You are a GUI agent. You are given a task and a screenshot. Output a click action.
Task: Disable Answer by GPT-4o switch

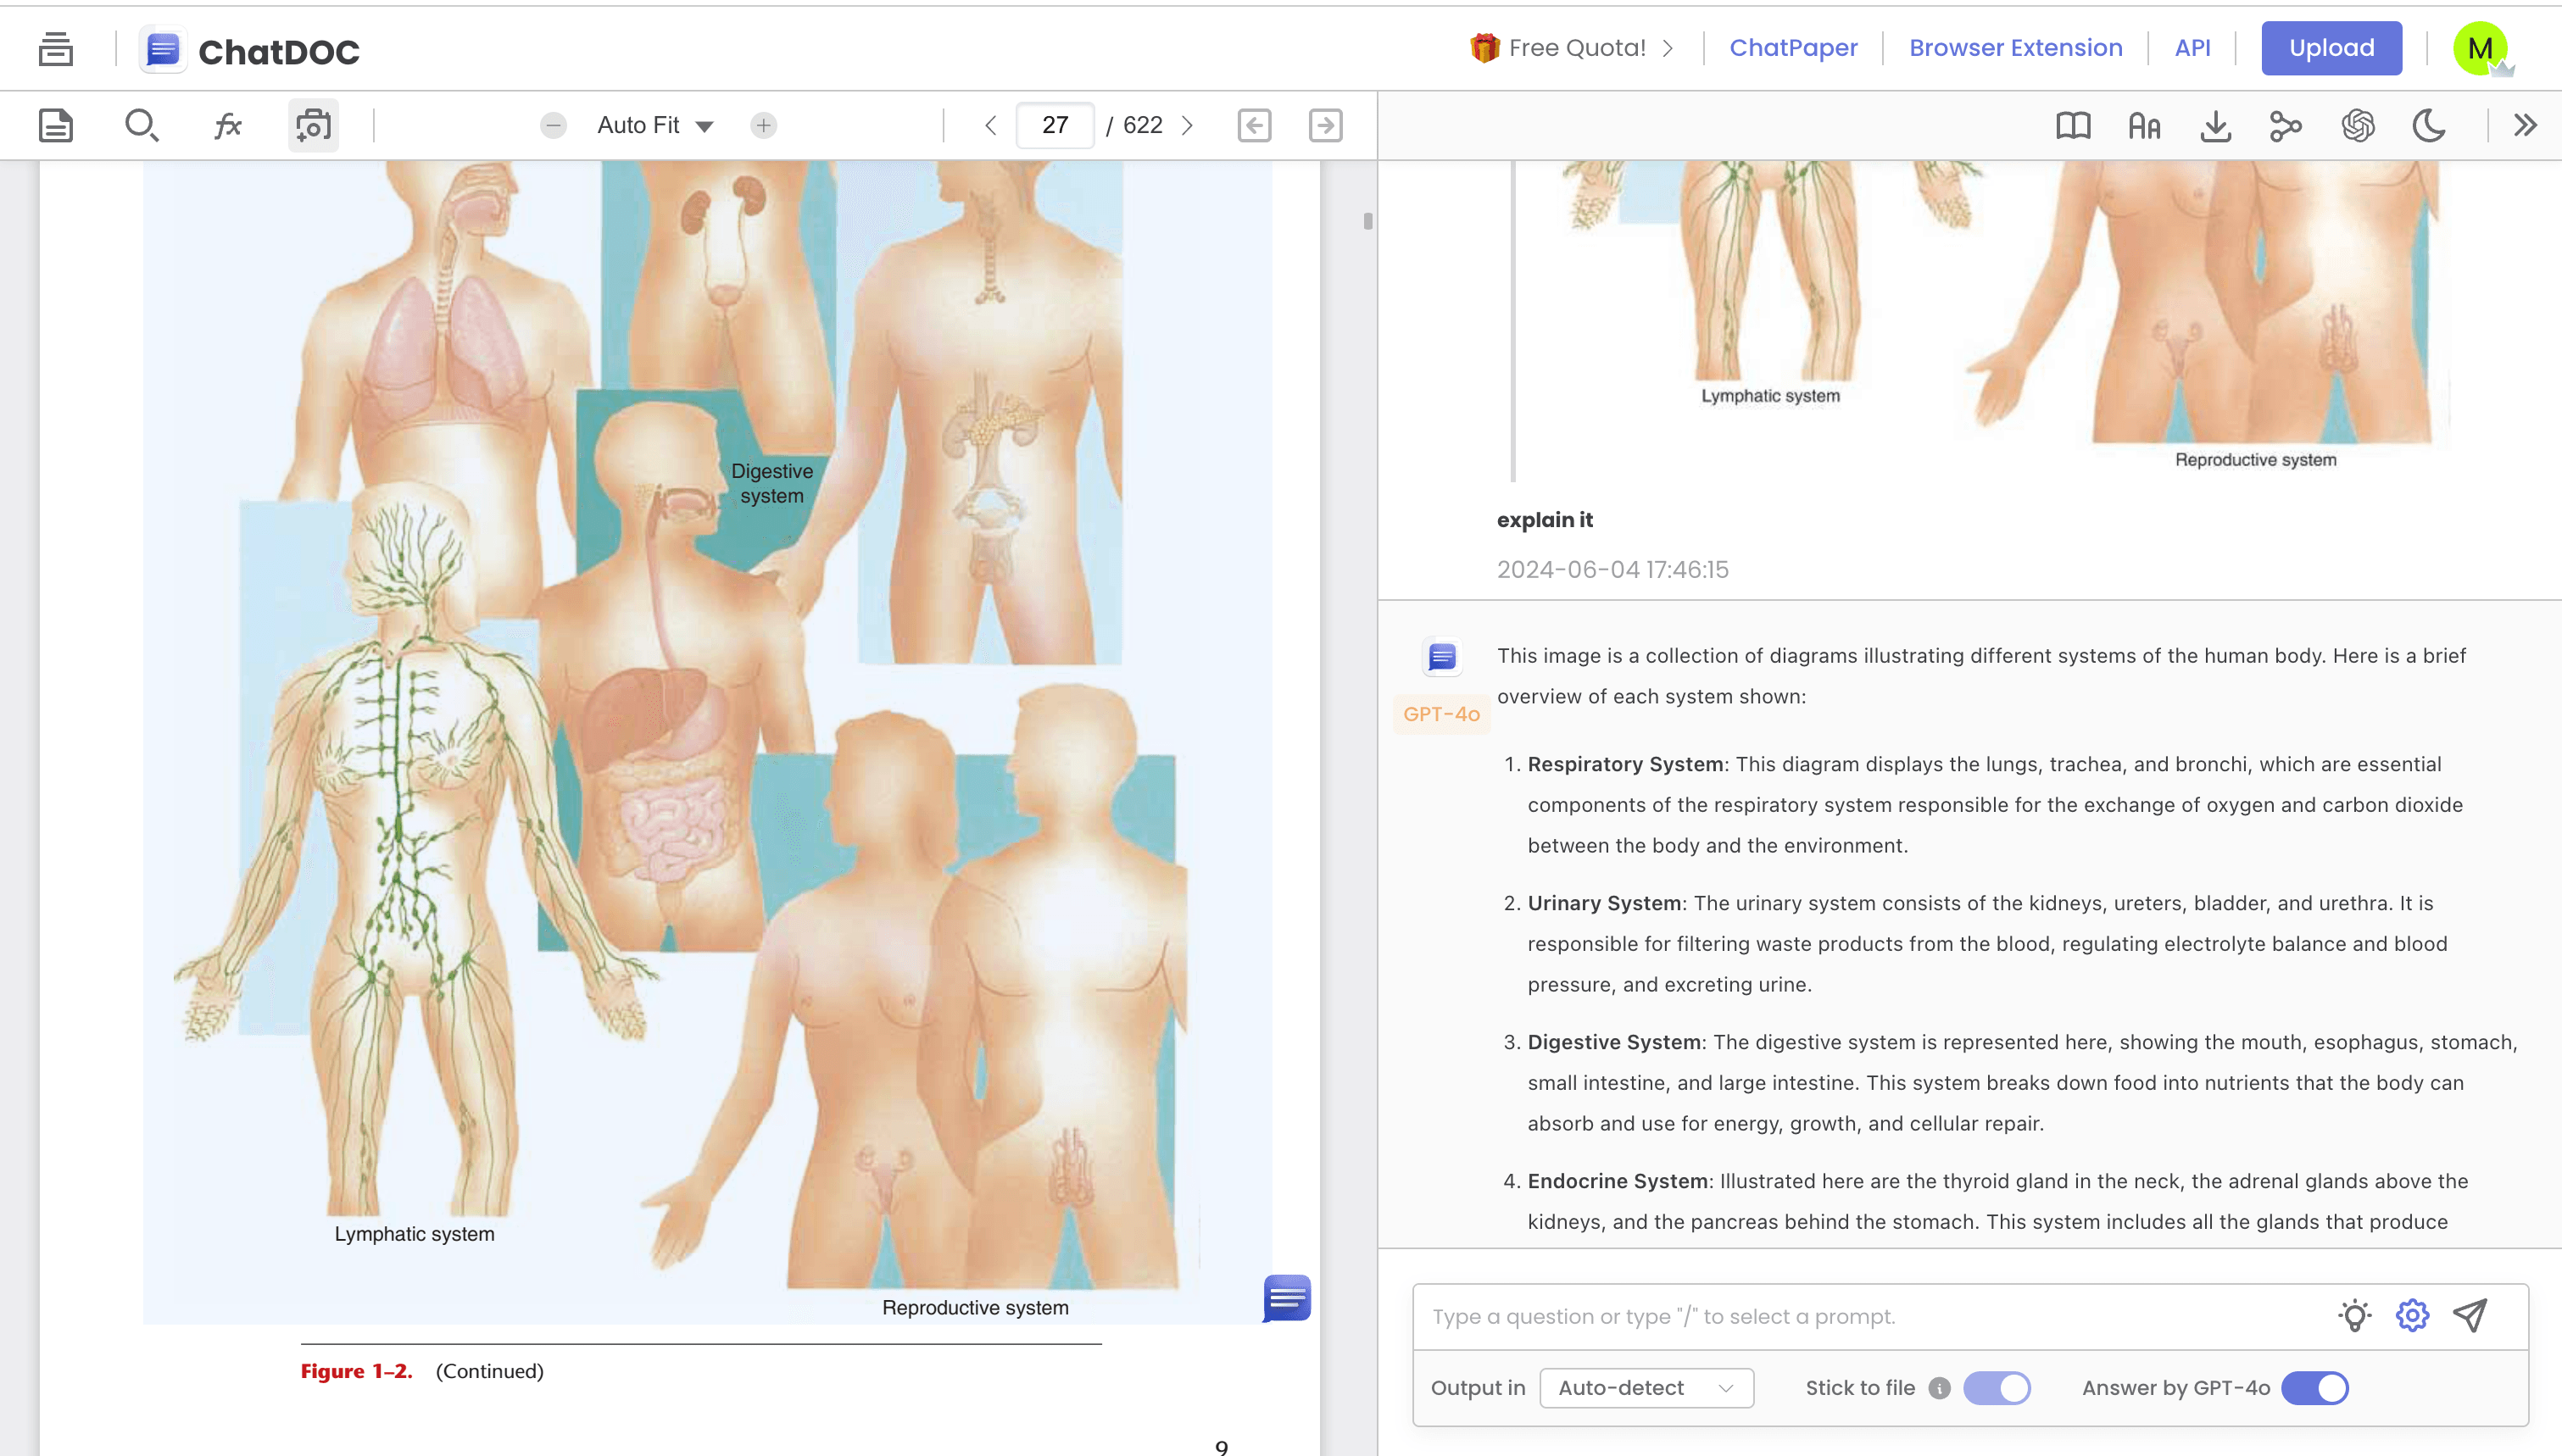coord(2315,1387)
